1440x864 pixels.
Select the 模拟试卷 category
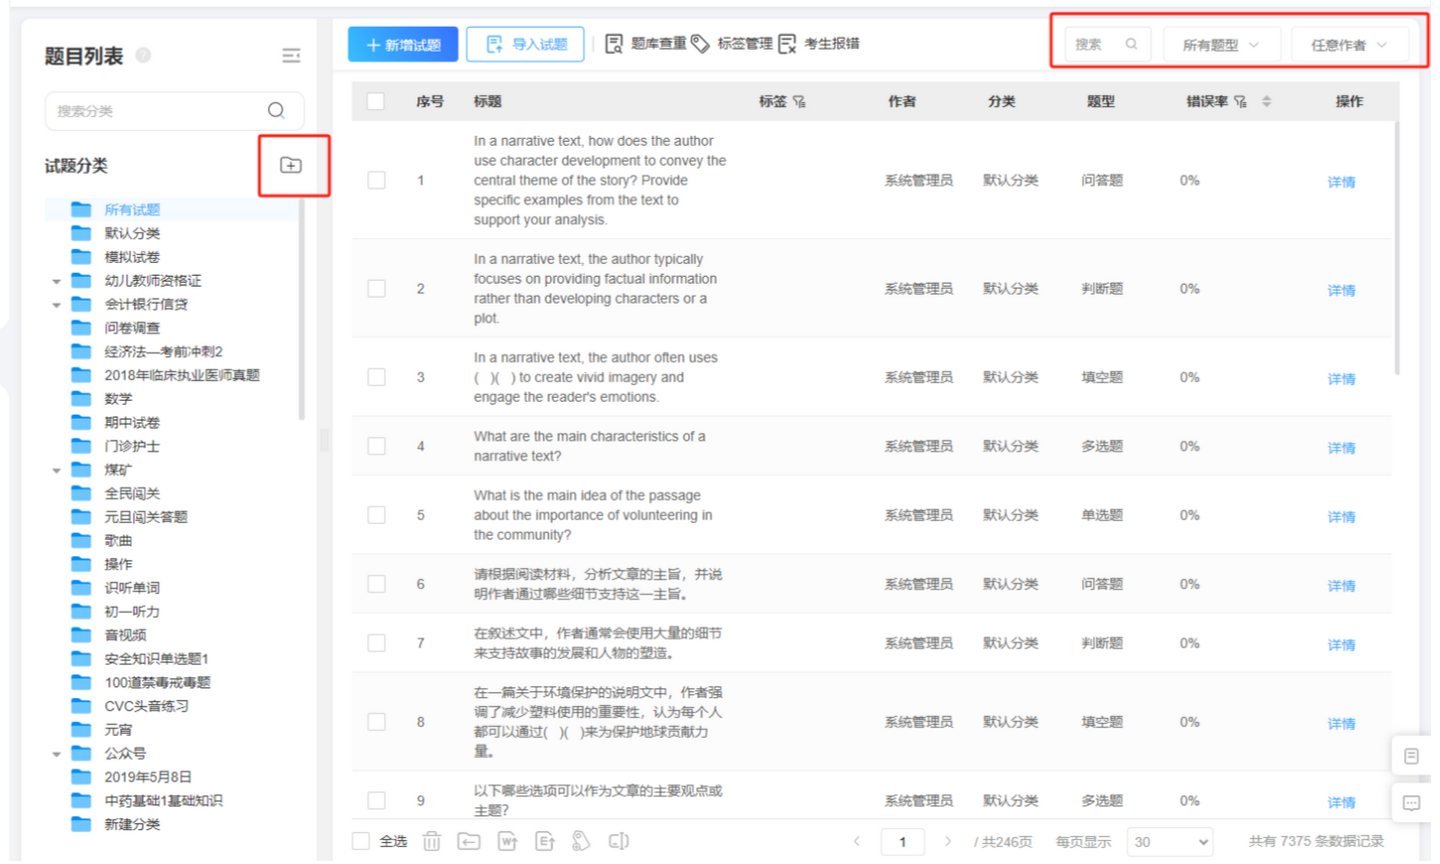[132, 257]
